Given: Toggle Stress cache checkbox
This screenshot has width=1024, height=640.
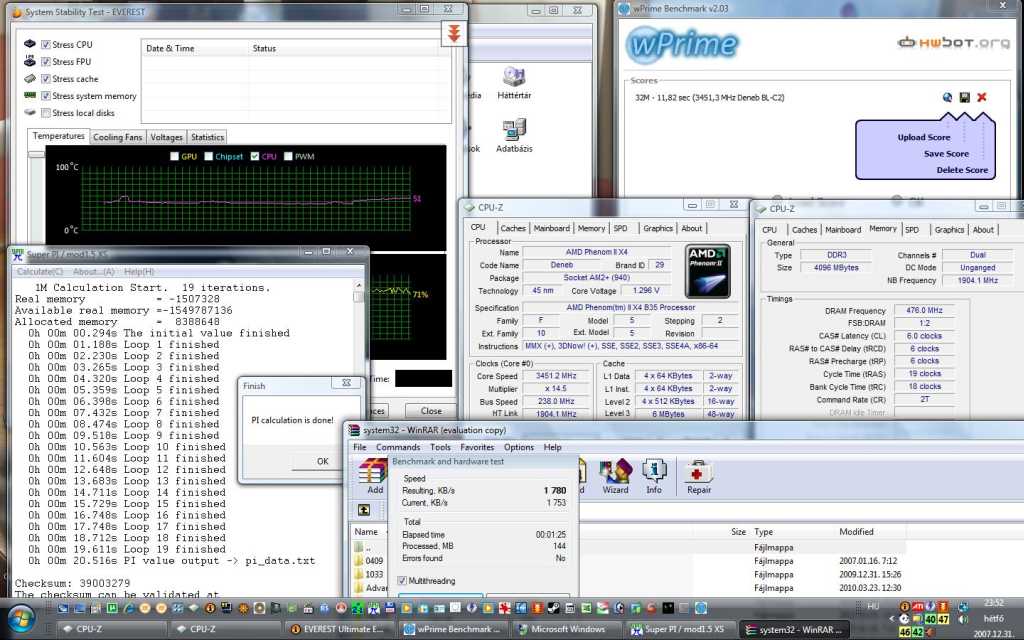Looking at the screenshot, I should point(46,78).
